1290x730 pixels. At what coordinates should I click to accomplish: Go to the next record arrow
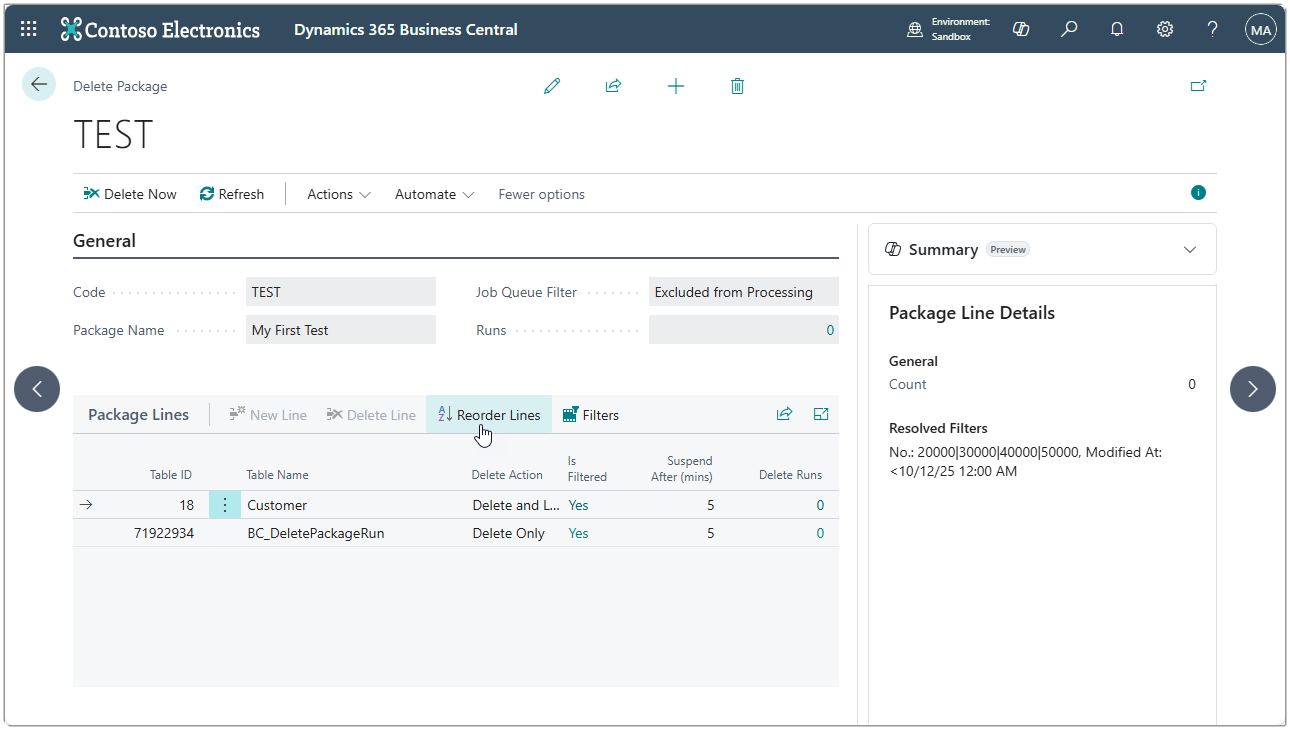(1252, 389)
